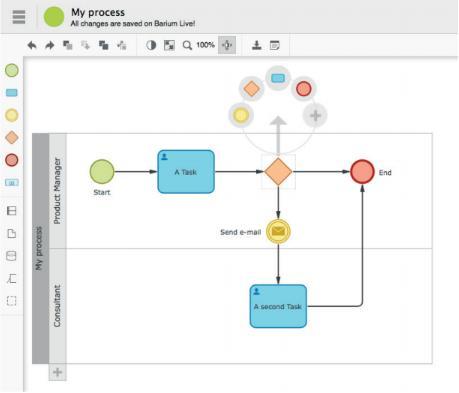Select the 'A second Task' node
The height and width of the screenshot is (393, 459).
click(x=278, y=306)
